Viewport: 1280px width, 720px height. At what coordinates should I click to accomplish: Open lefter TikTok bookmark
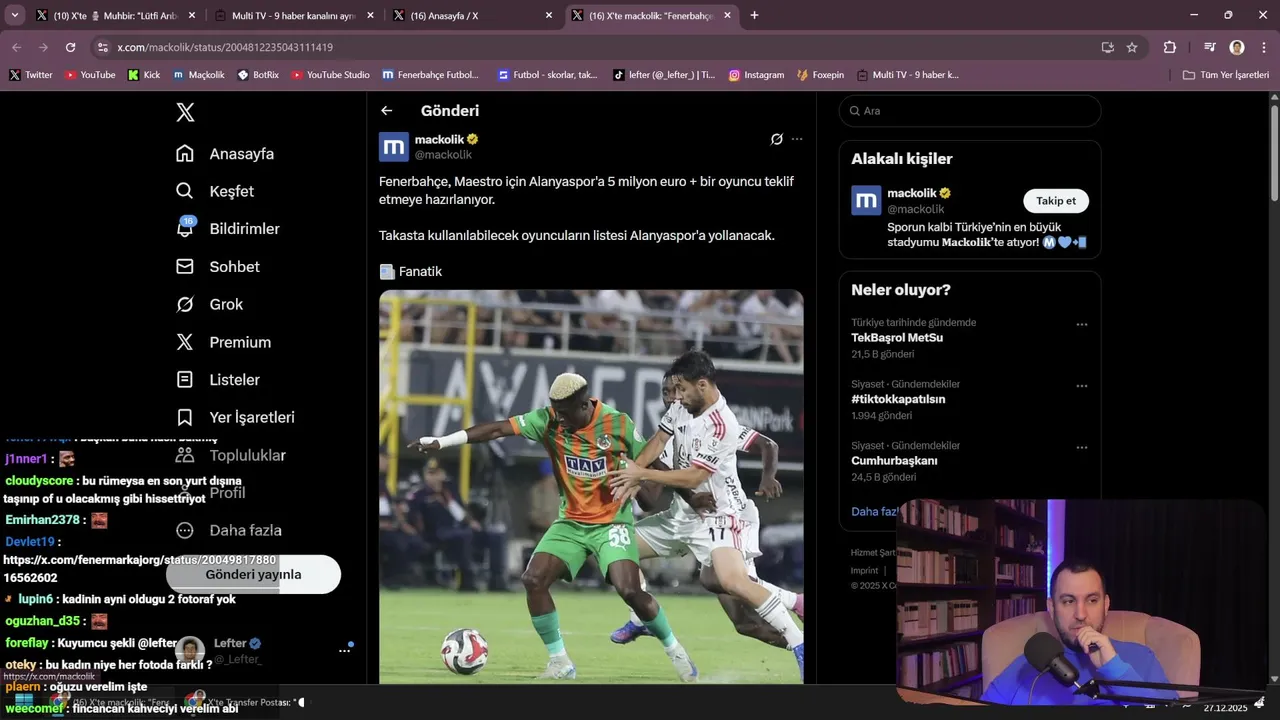(664, 75)
